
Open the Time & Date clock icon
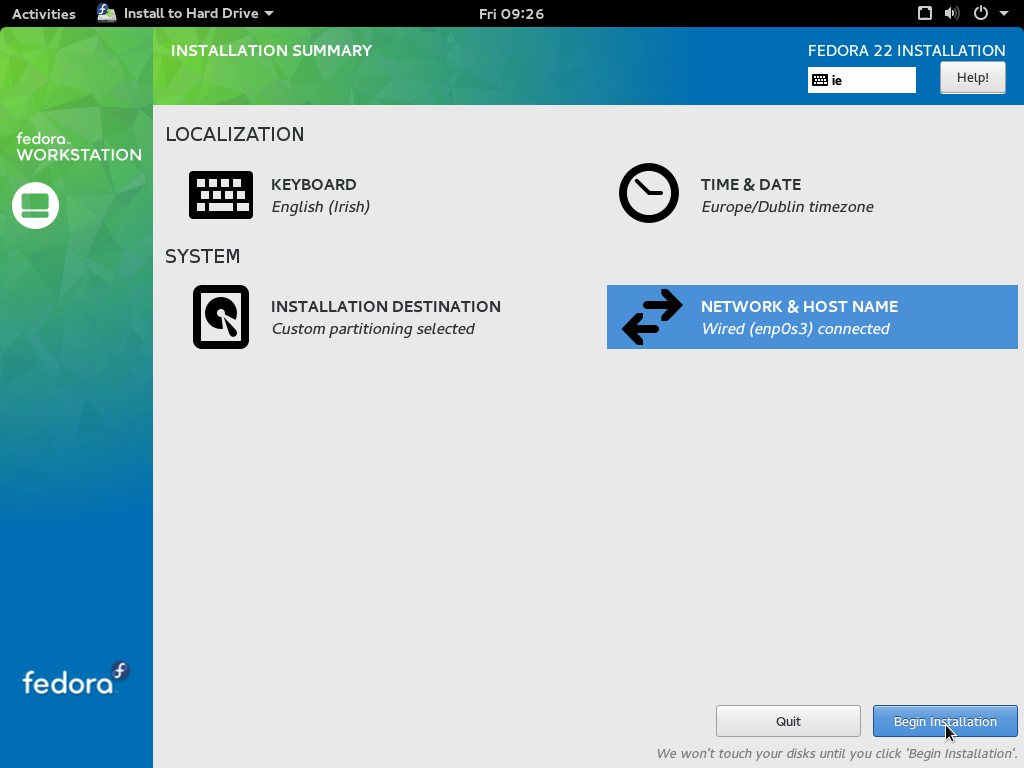click(649, 193)
